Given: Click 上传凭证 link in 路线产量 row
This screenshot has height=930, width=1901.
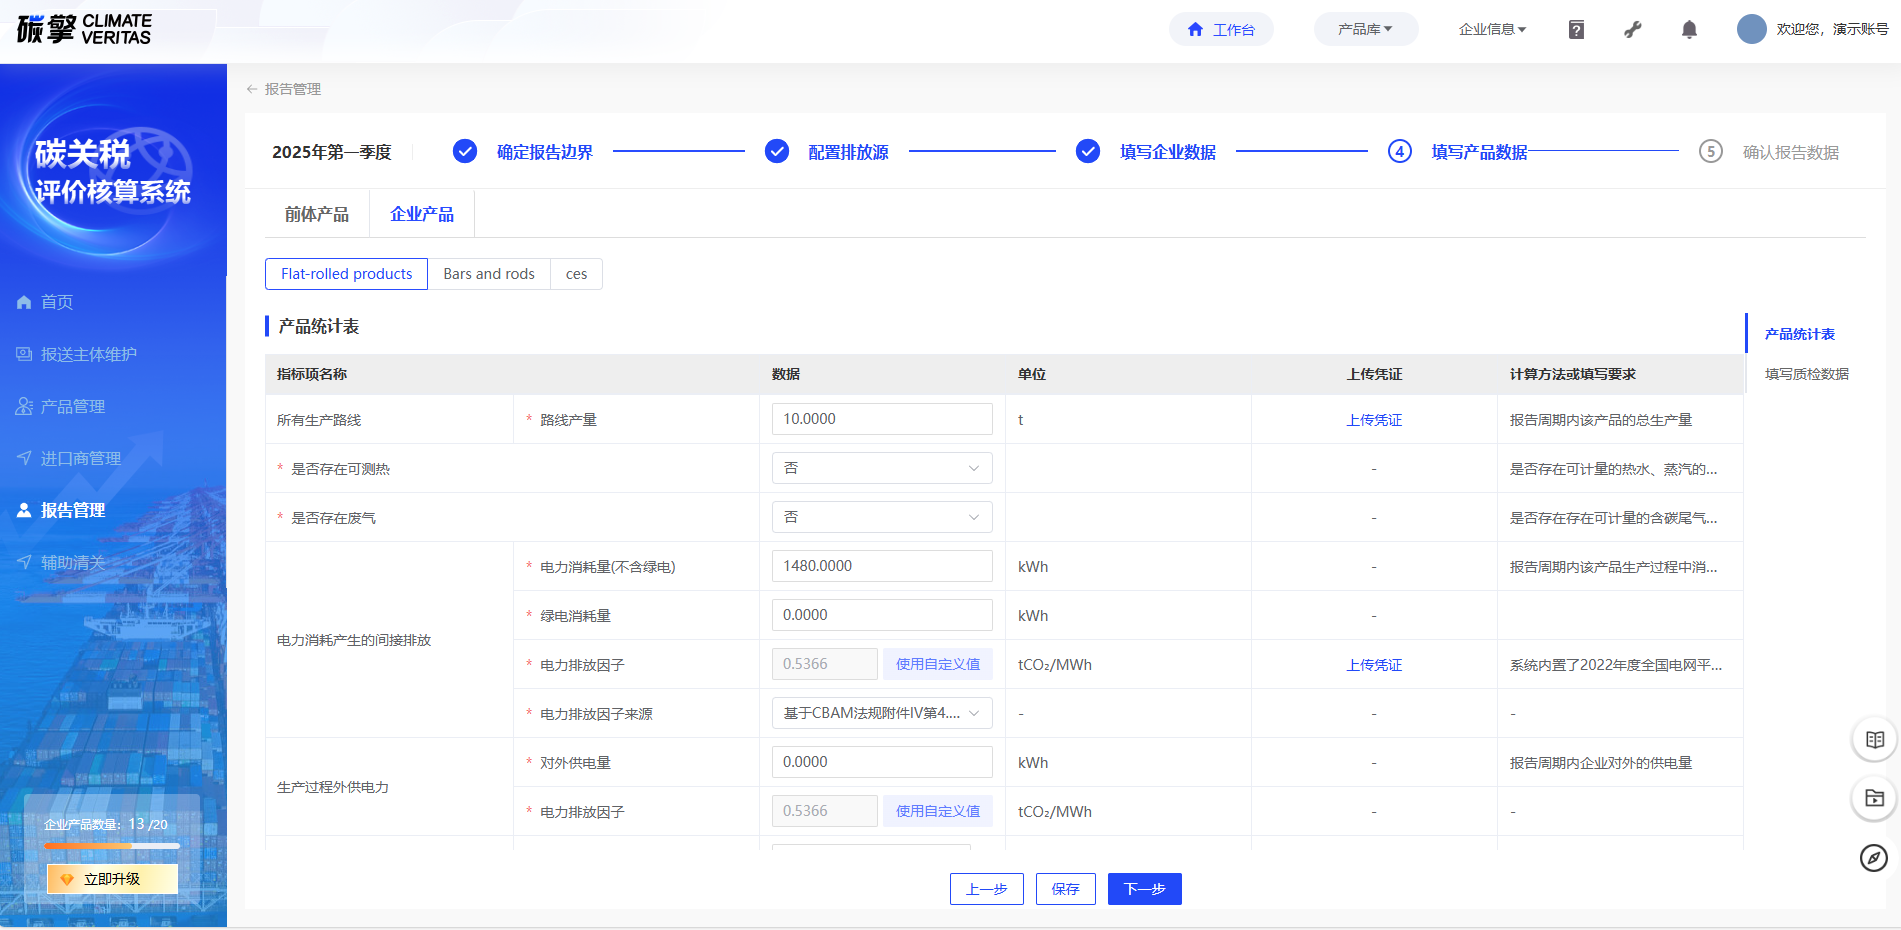Looking at the screenshot, I should point(1374,420).
